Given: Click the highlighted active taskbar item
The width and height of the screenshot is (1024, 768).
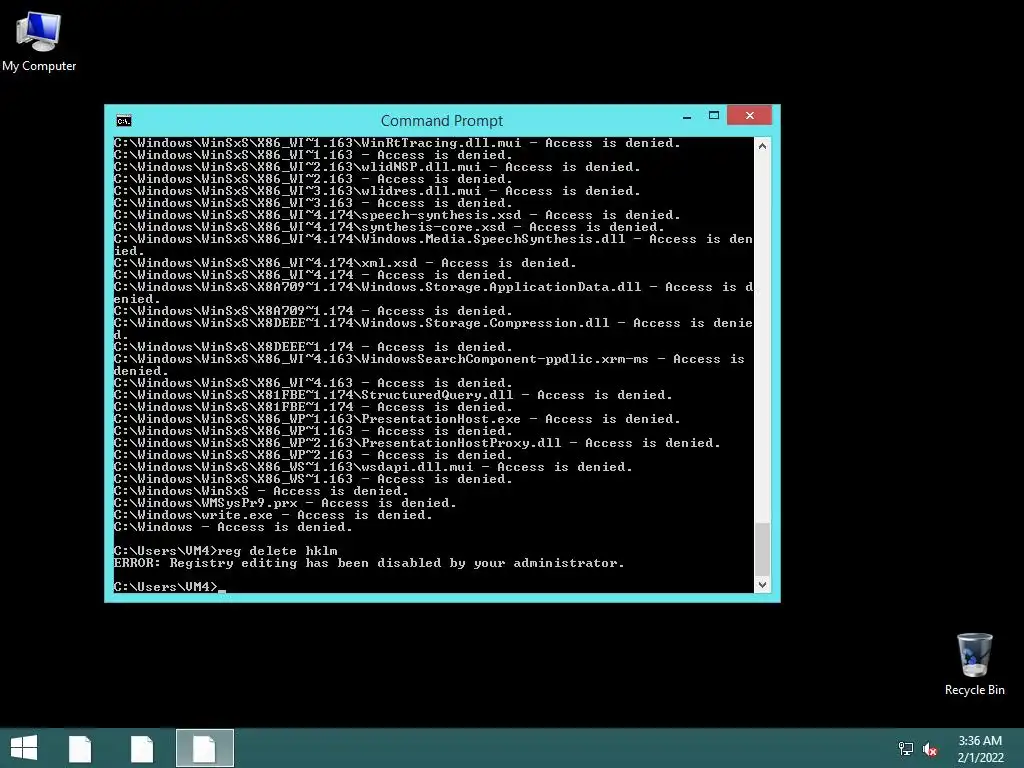Looking at the screenshot, I should pyautogui.click(x=204, y=748).
